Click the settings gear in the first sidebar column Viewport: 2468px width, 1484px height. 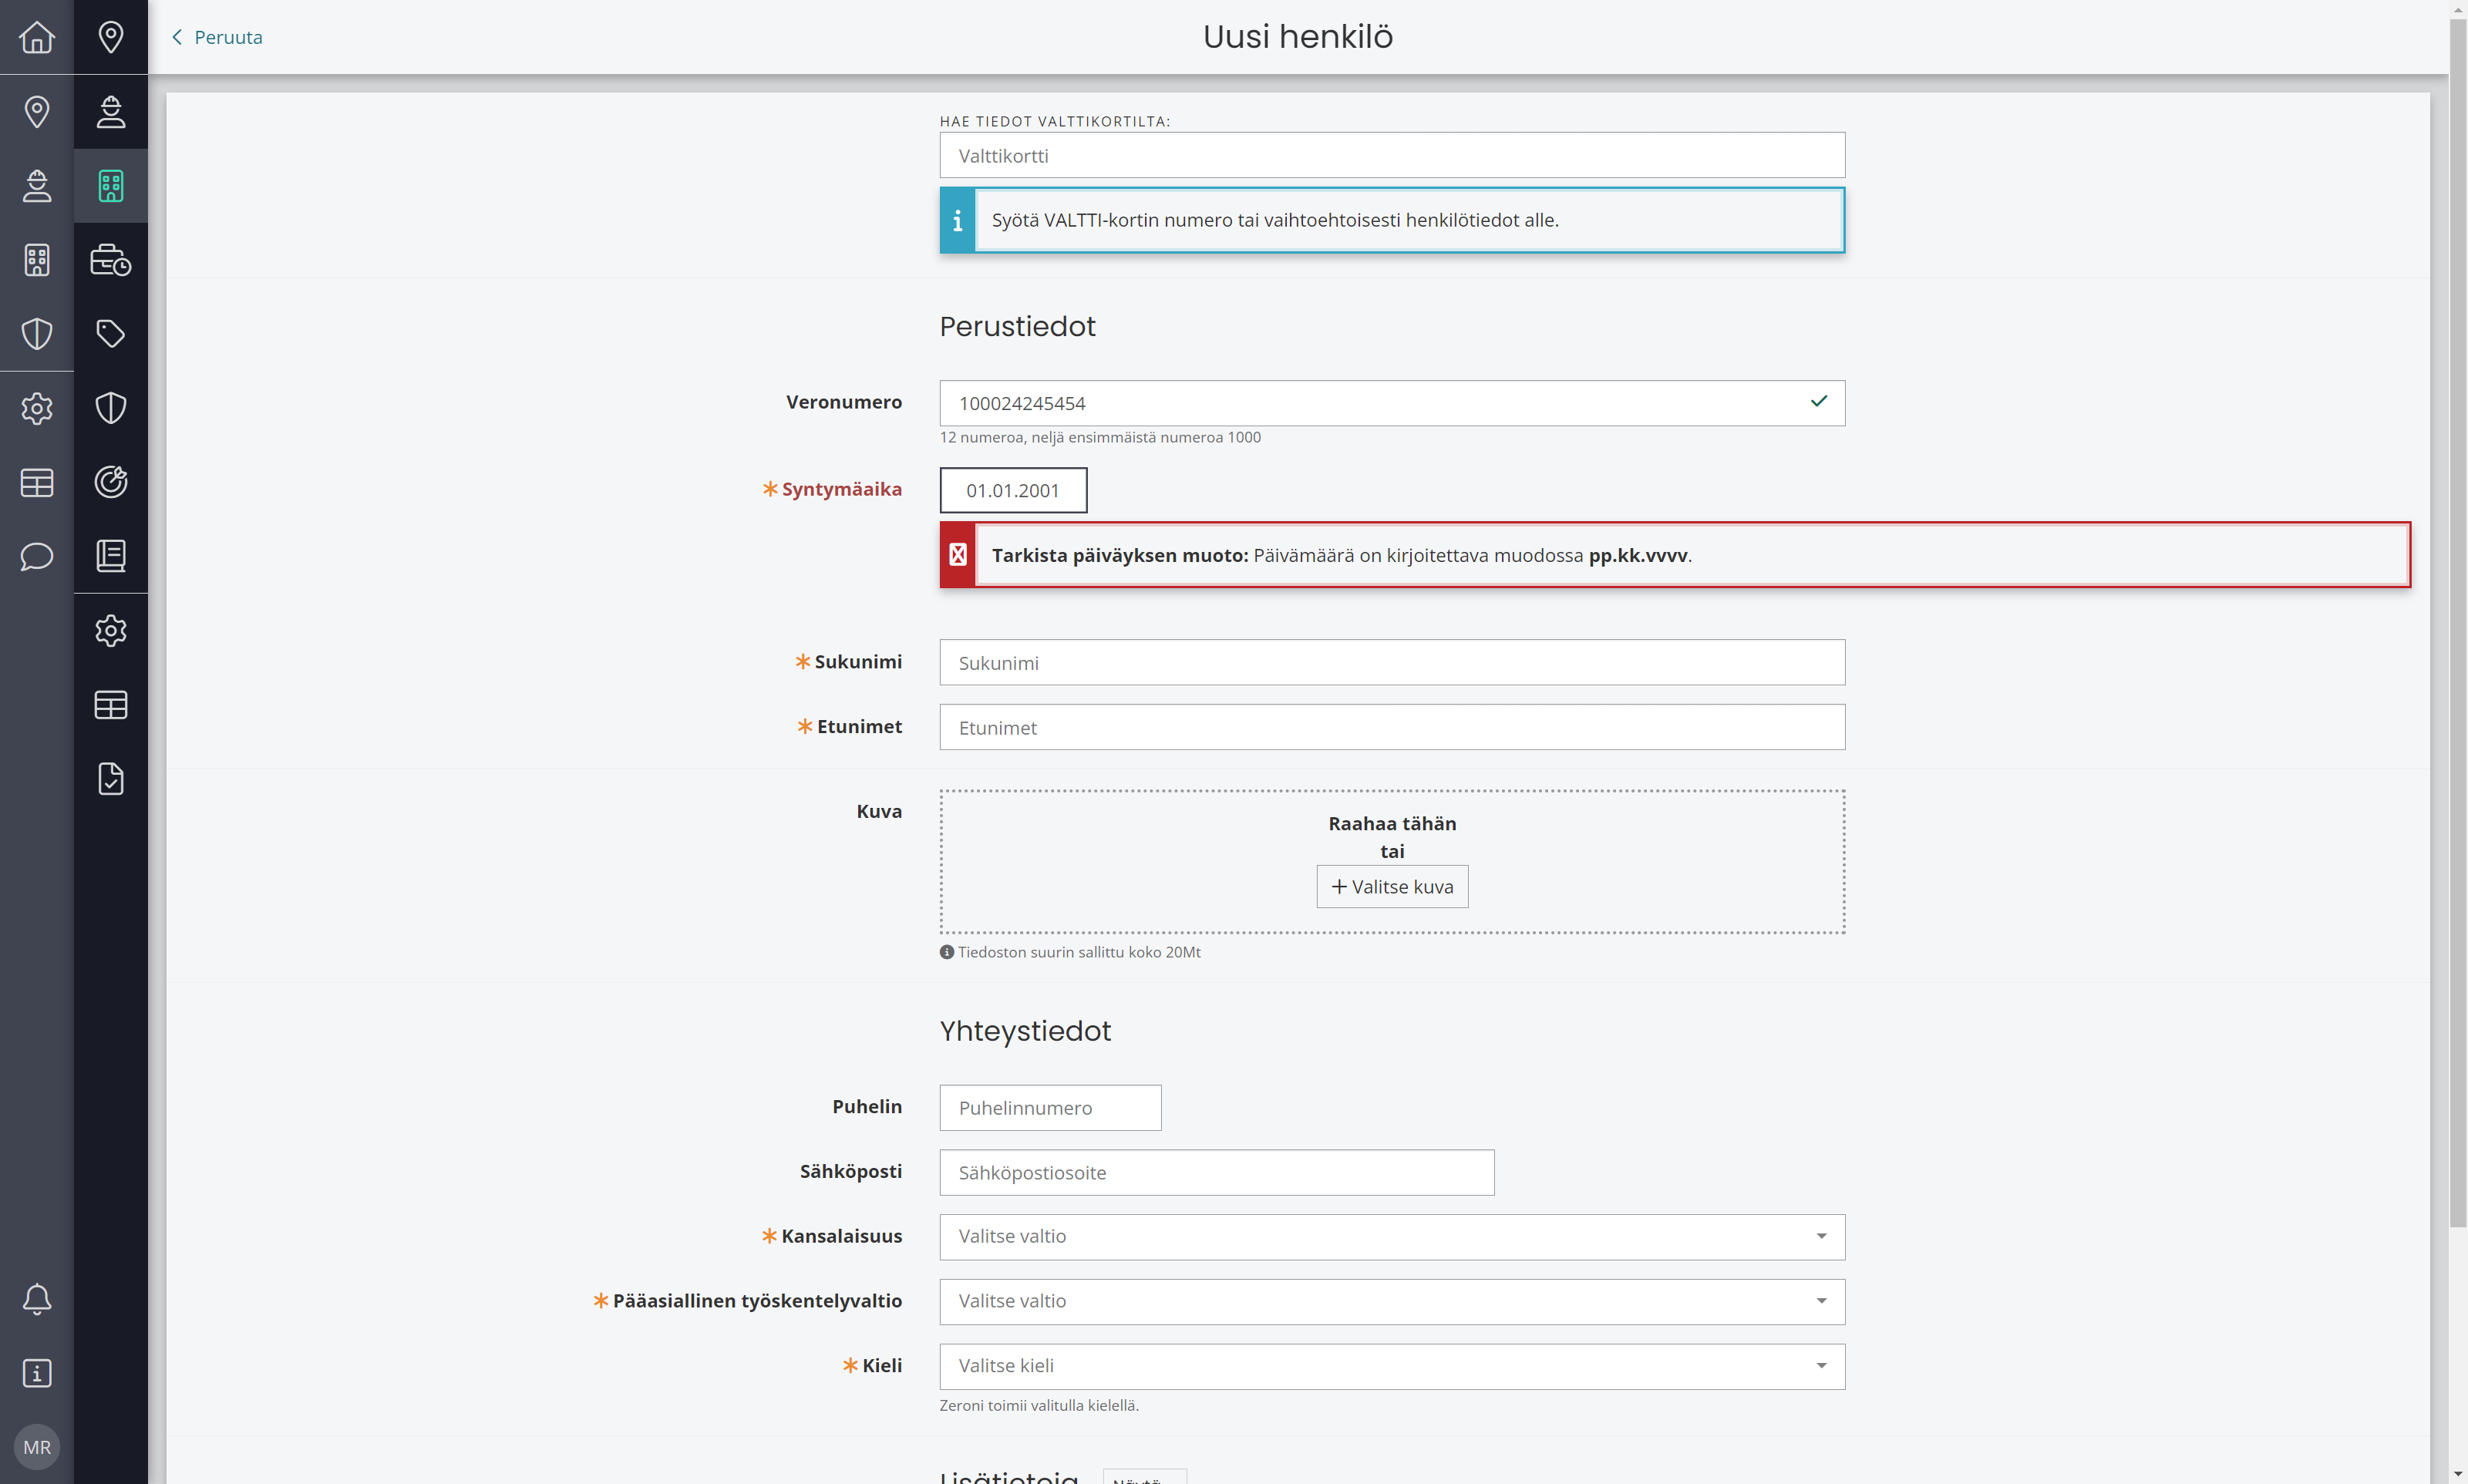point(37,408)
